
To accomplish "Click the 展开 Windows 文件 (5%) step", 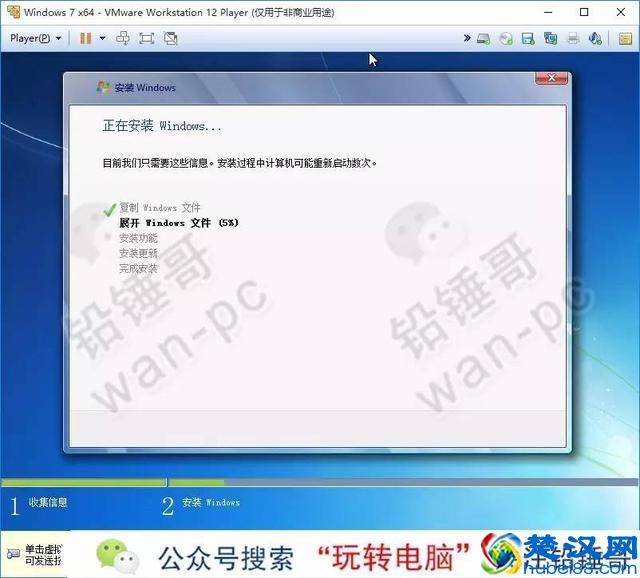I will click(179, 223).
